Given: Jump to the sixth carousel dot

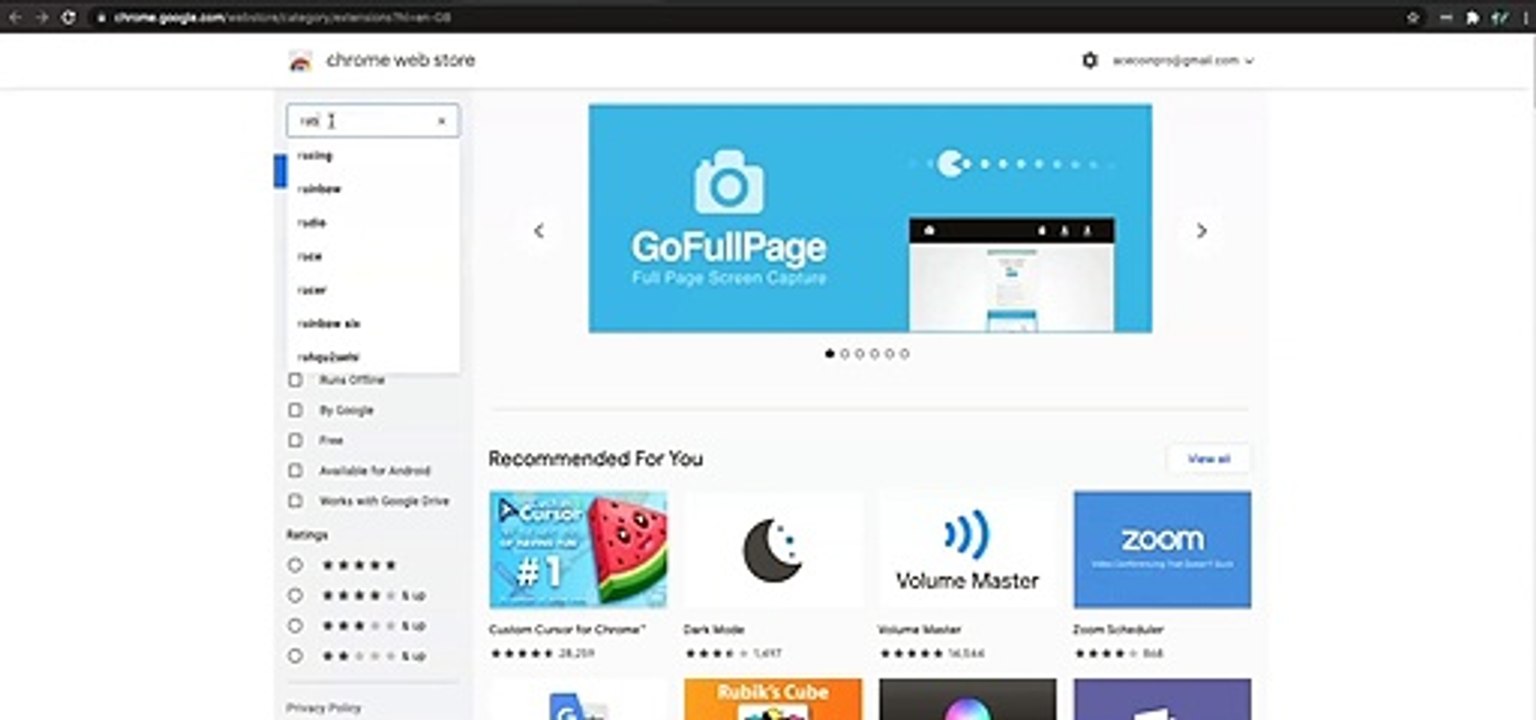Looking at the screenshot, I should pyautogui.click(x=905, y=354).
